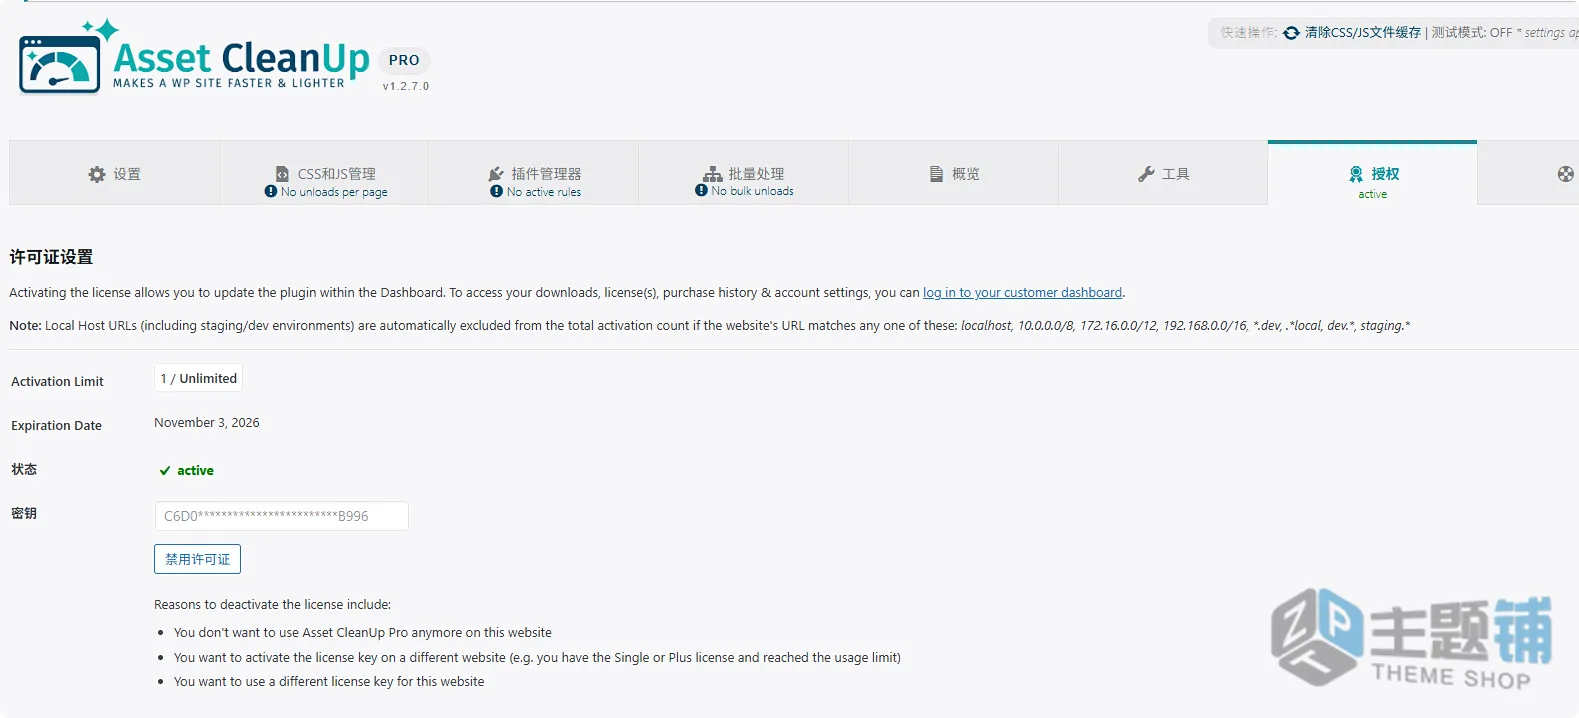Open the 概览 overview tab
1579x718 pixels.
953,173
